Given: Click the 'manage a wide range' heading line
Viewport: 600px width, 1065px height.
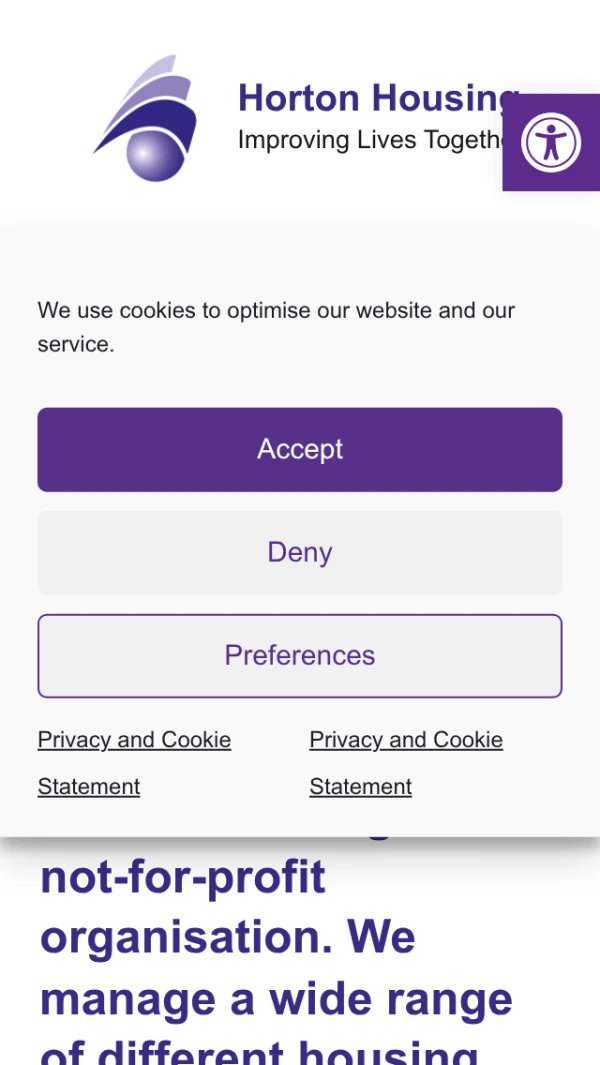Looking at the screenshot, I should pos(276,999).
